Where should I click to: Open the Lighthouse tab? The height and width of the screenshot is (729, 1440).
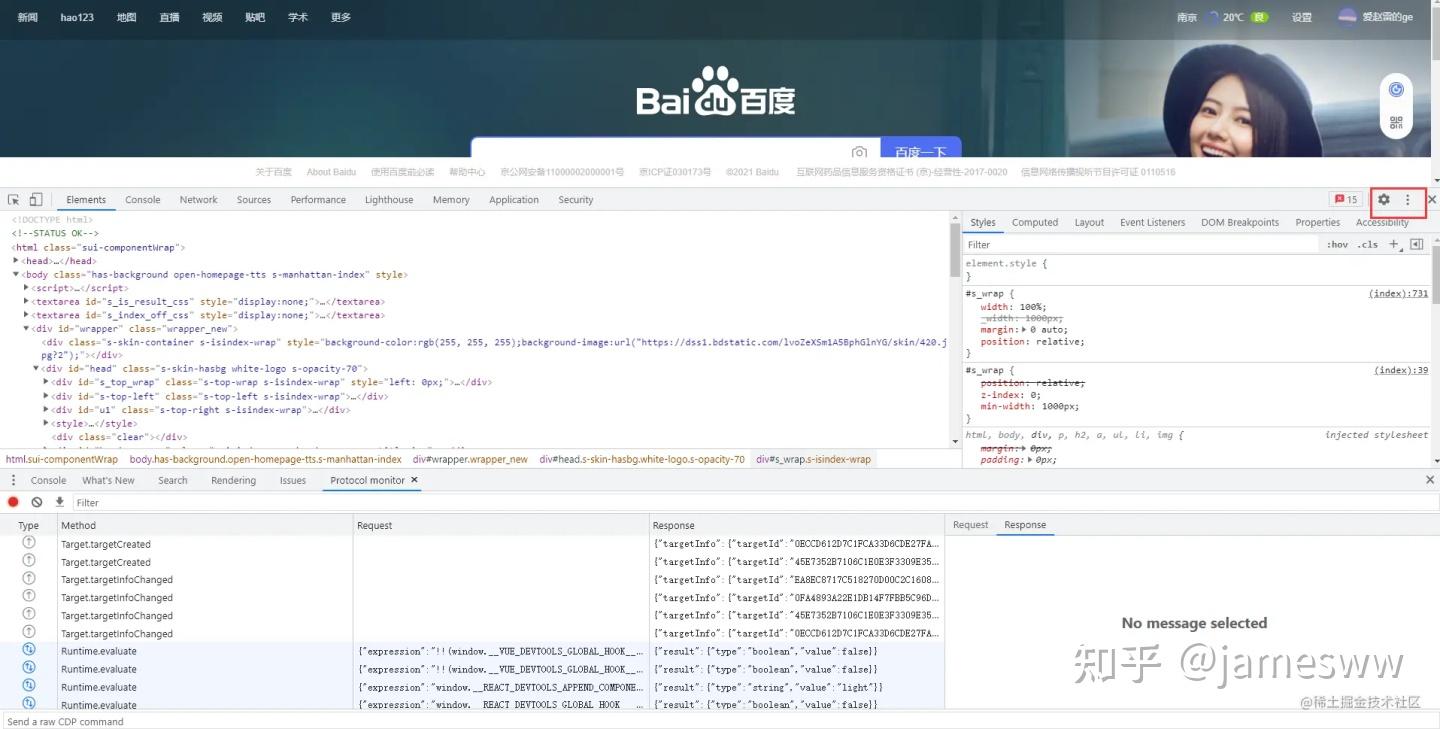[389, 200]
